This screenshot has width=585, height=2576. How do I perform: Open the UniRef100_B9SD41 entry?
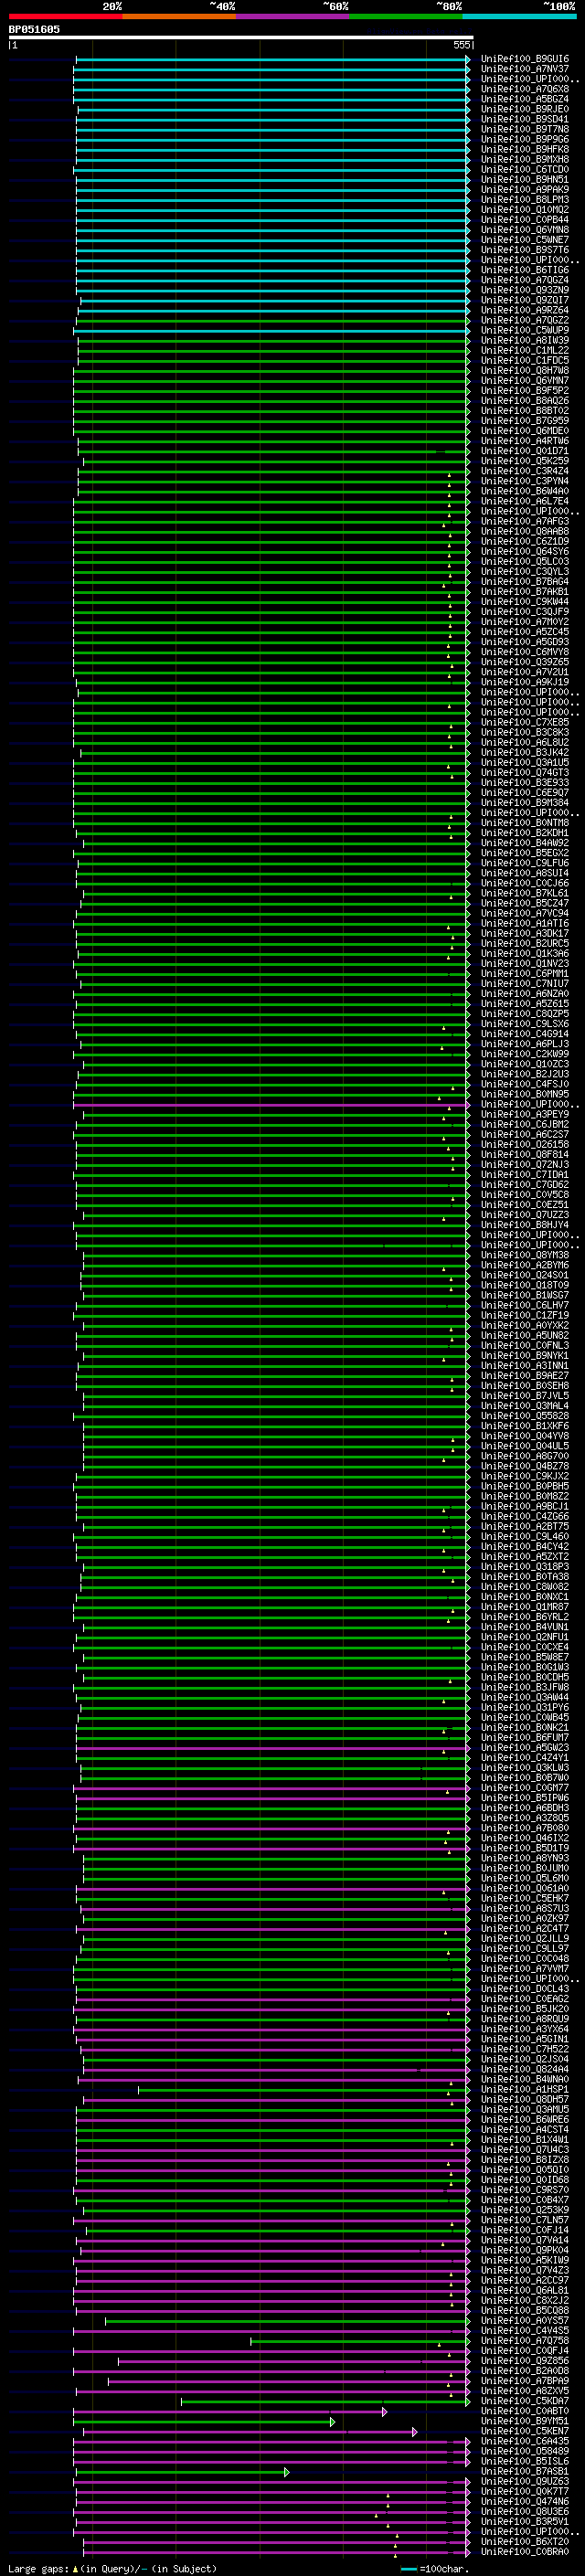[x=525, y=119]
